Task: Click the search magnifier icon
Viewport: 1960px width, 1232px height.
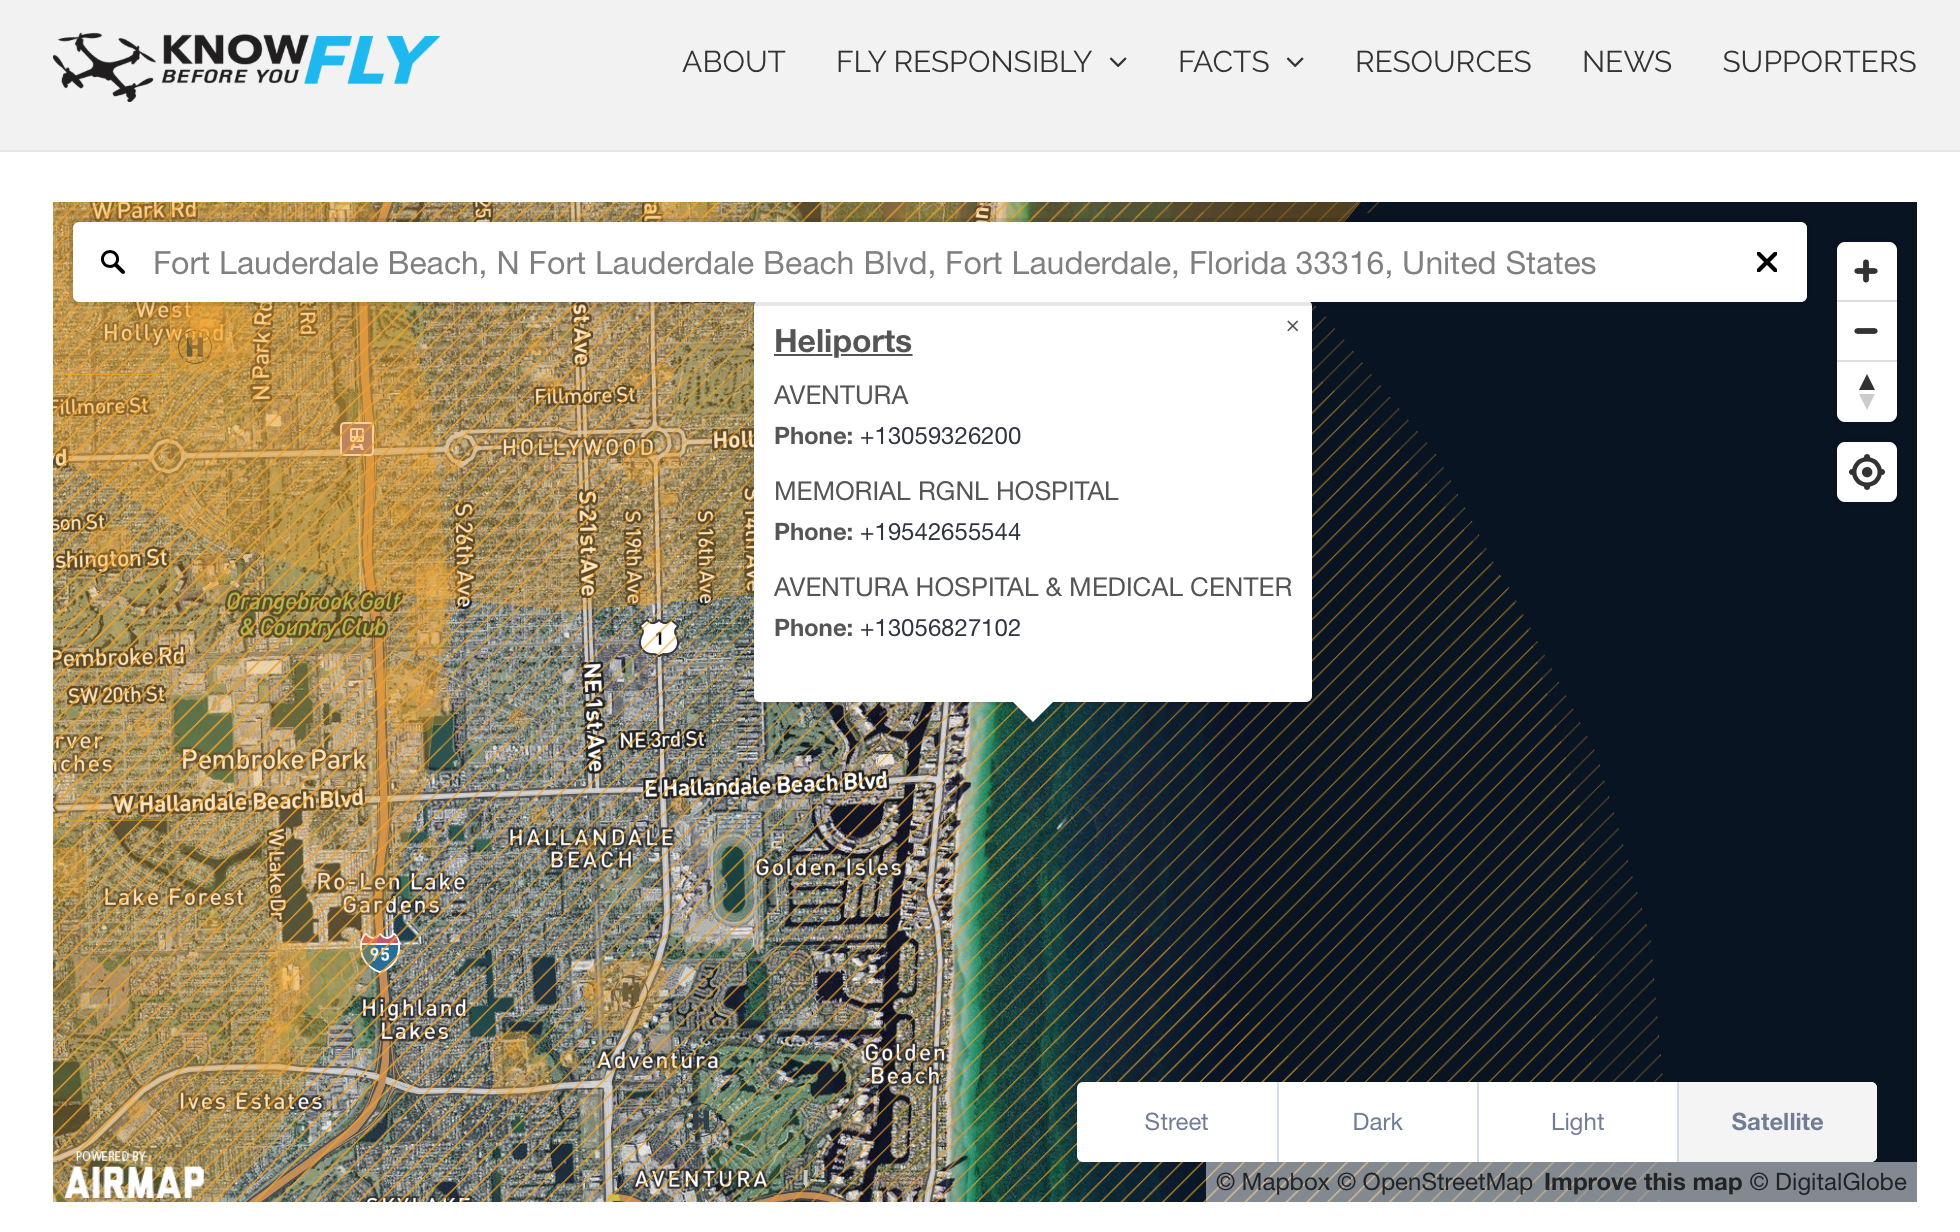Action: (x=113, y=262)
